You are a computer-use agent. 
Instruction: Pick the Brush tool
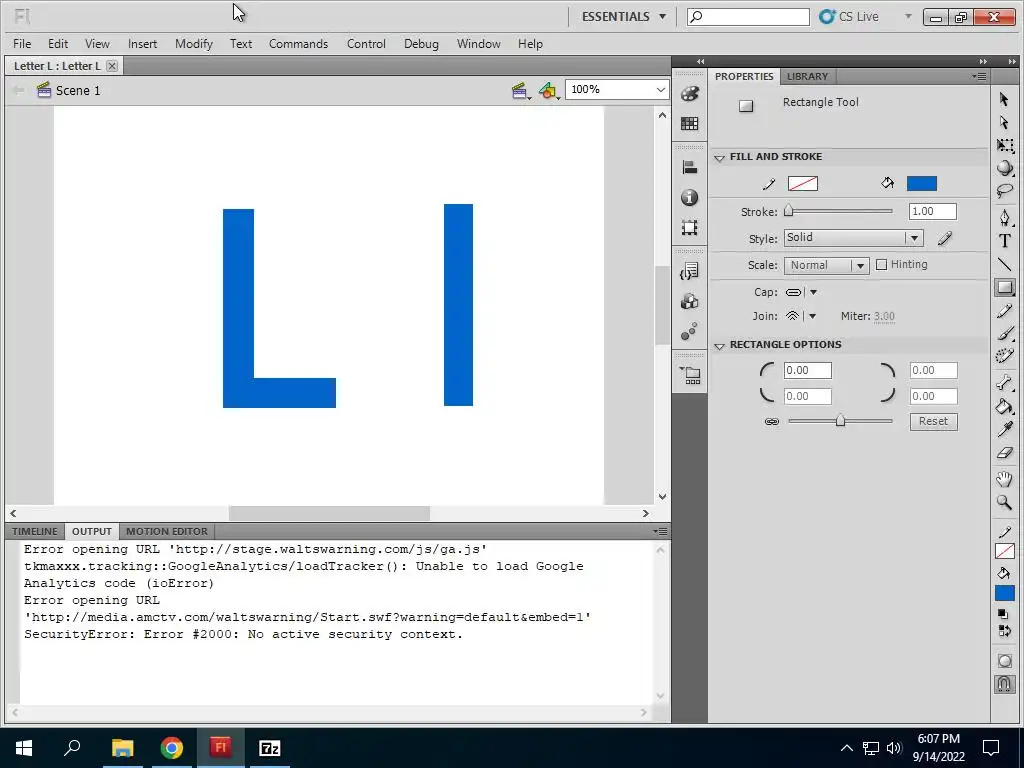click(1004, 333)
